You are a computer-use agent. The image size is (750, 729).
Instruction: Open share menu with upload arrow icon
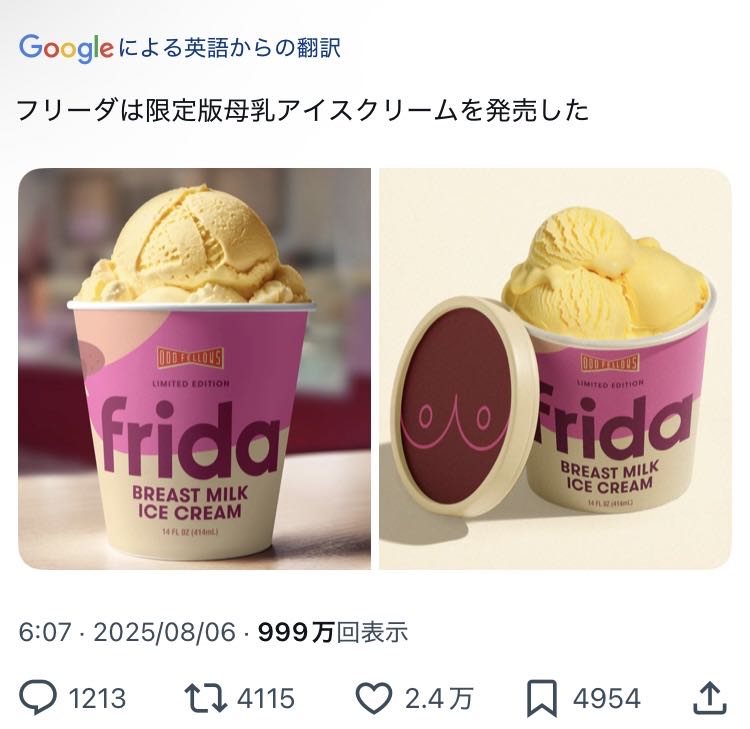click(x=710, y=698)
